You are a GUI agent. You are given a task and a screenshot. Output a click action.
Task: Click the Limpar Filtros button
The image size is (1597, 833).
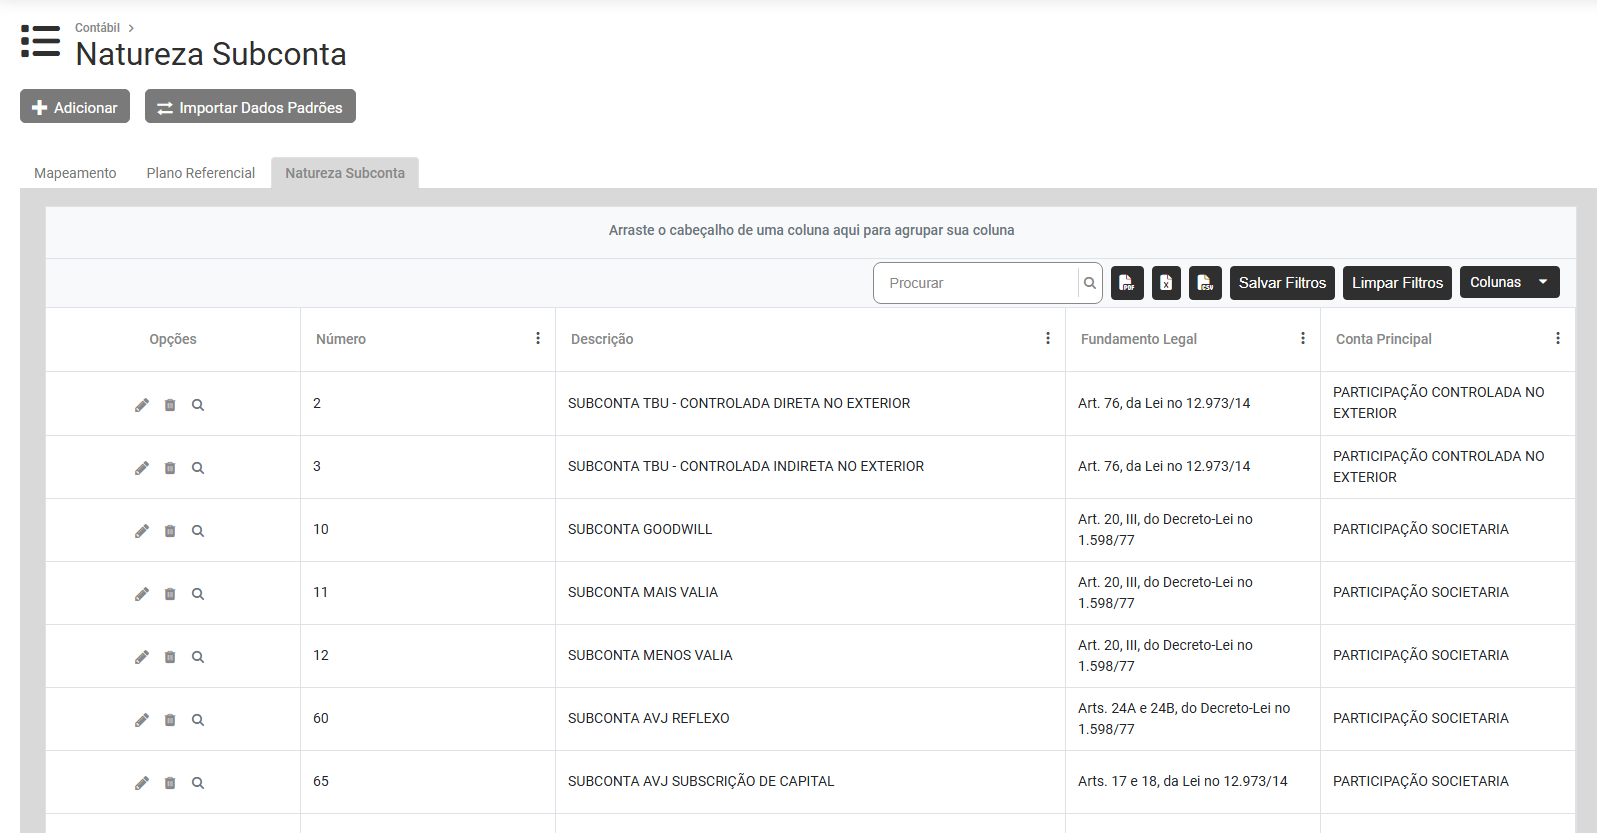(x=1396, y=283)
